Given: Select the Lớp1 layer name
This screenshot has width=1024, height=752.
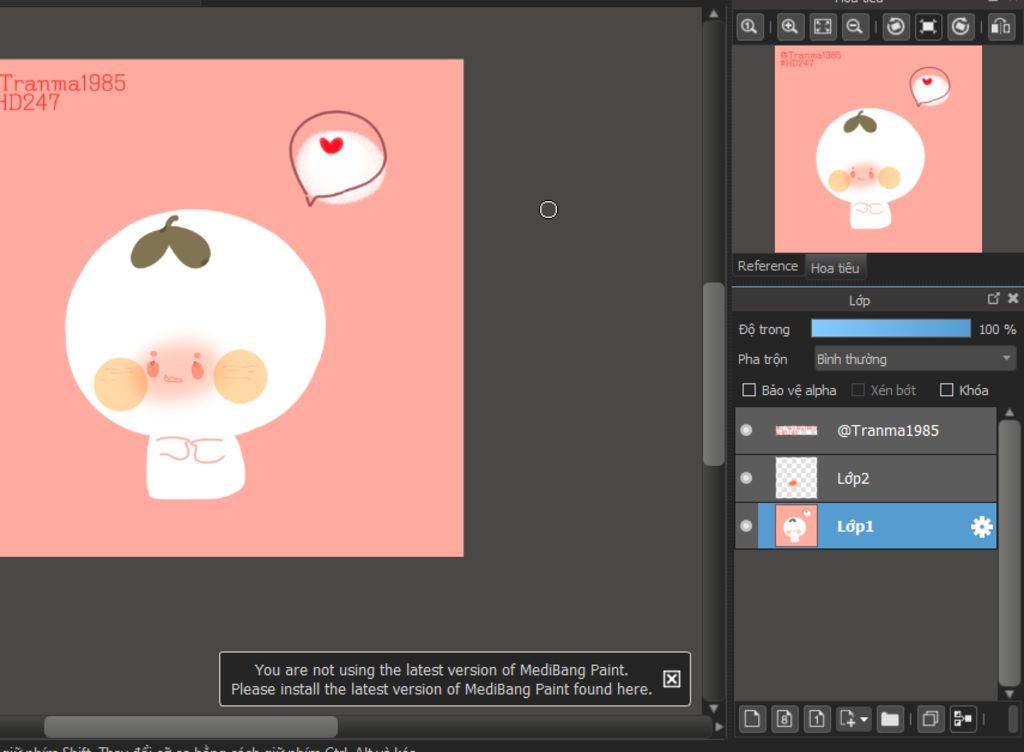Looking at the screenshot, I should pos(856,526).
